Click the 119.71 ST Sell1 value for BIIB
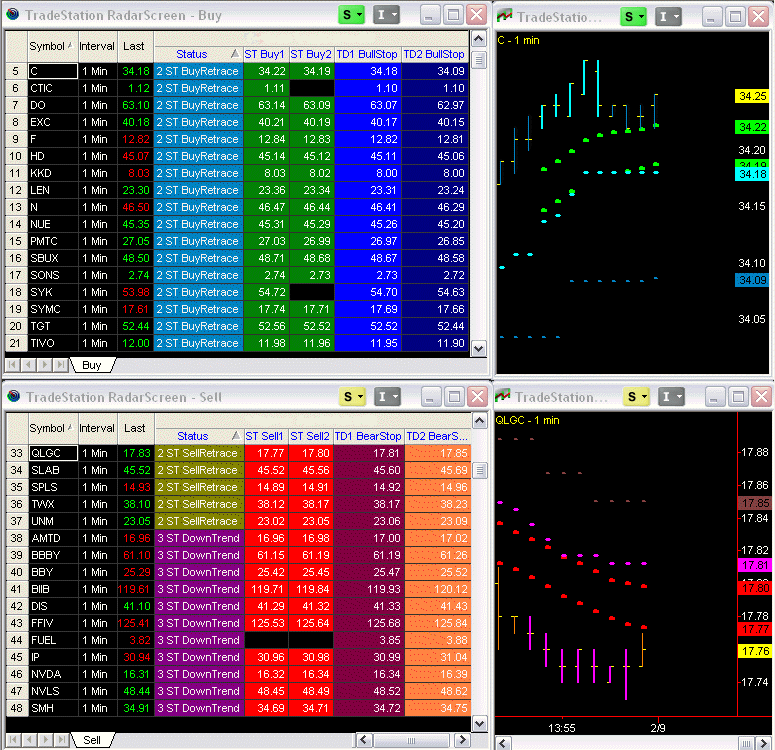The width and height of the screenshot is (775, 750). [x=266, y=589]
